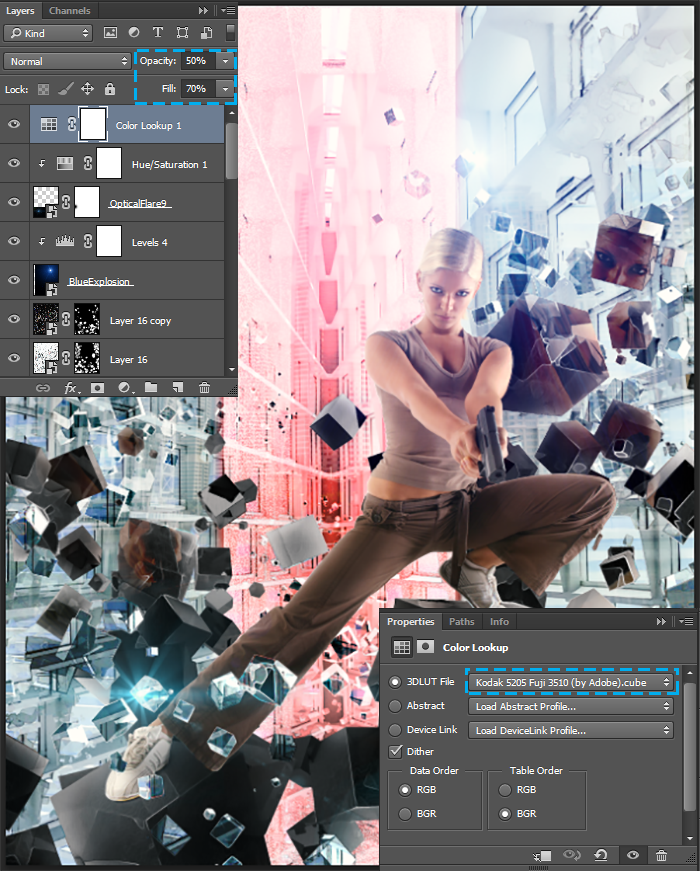Image resolution: width=700 pixels, height=871 pixels.
Task: Switch to the Properties tab
Action: [x=411, y=622]
